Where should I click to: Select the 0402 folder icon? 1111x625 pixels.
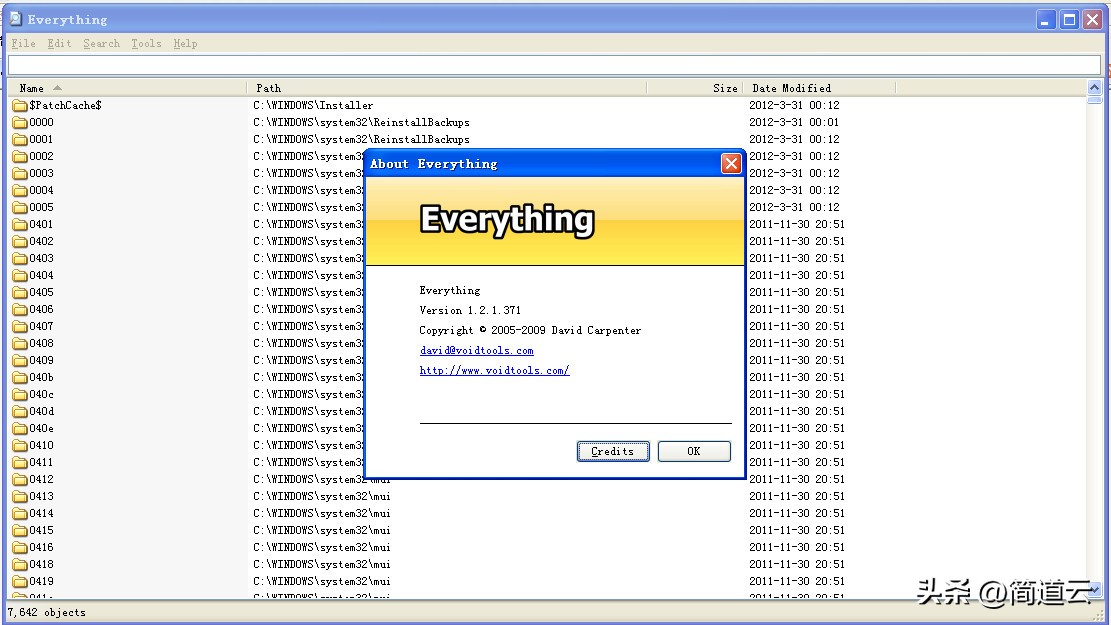coord(20,242)
